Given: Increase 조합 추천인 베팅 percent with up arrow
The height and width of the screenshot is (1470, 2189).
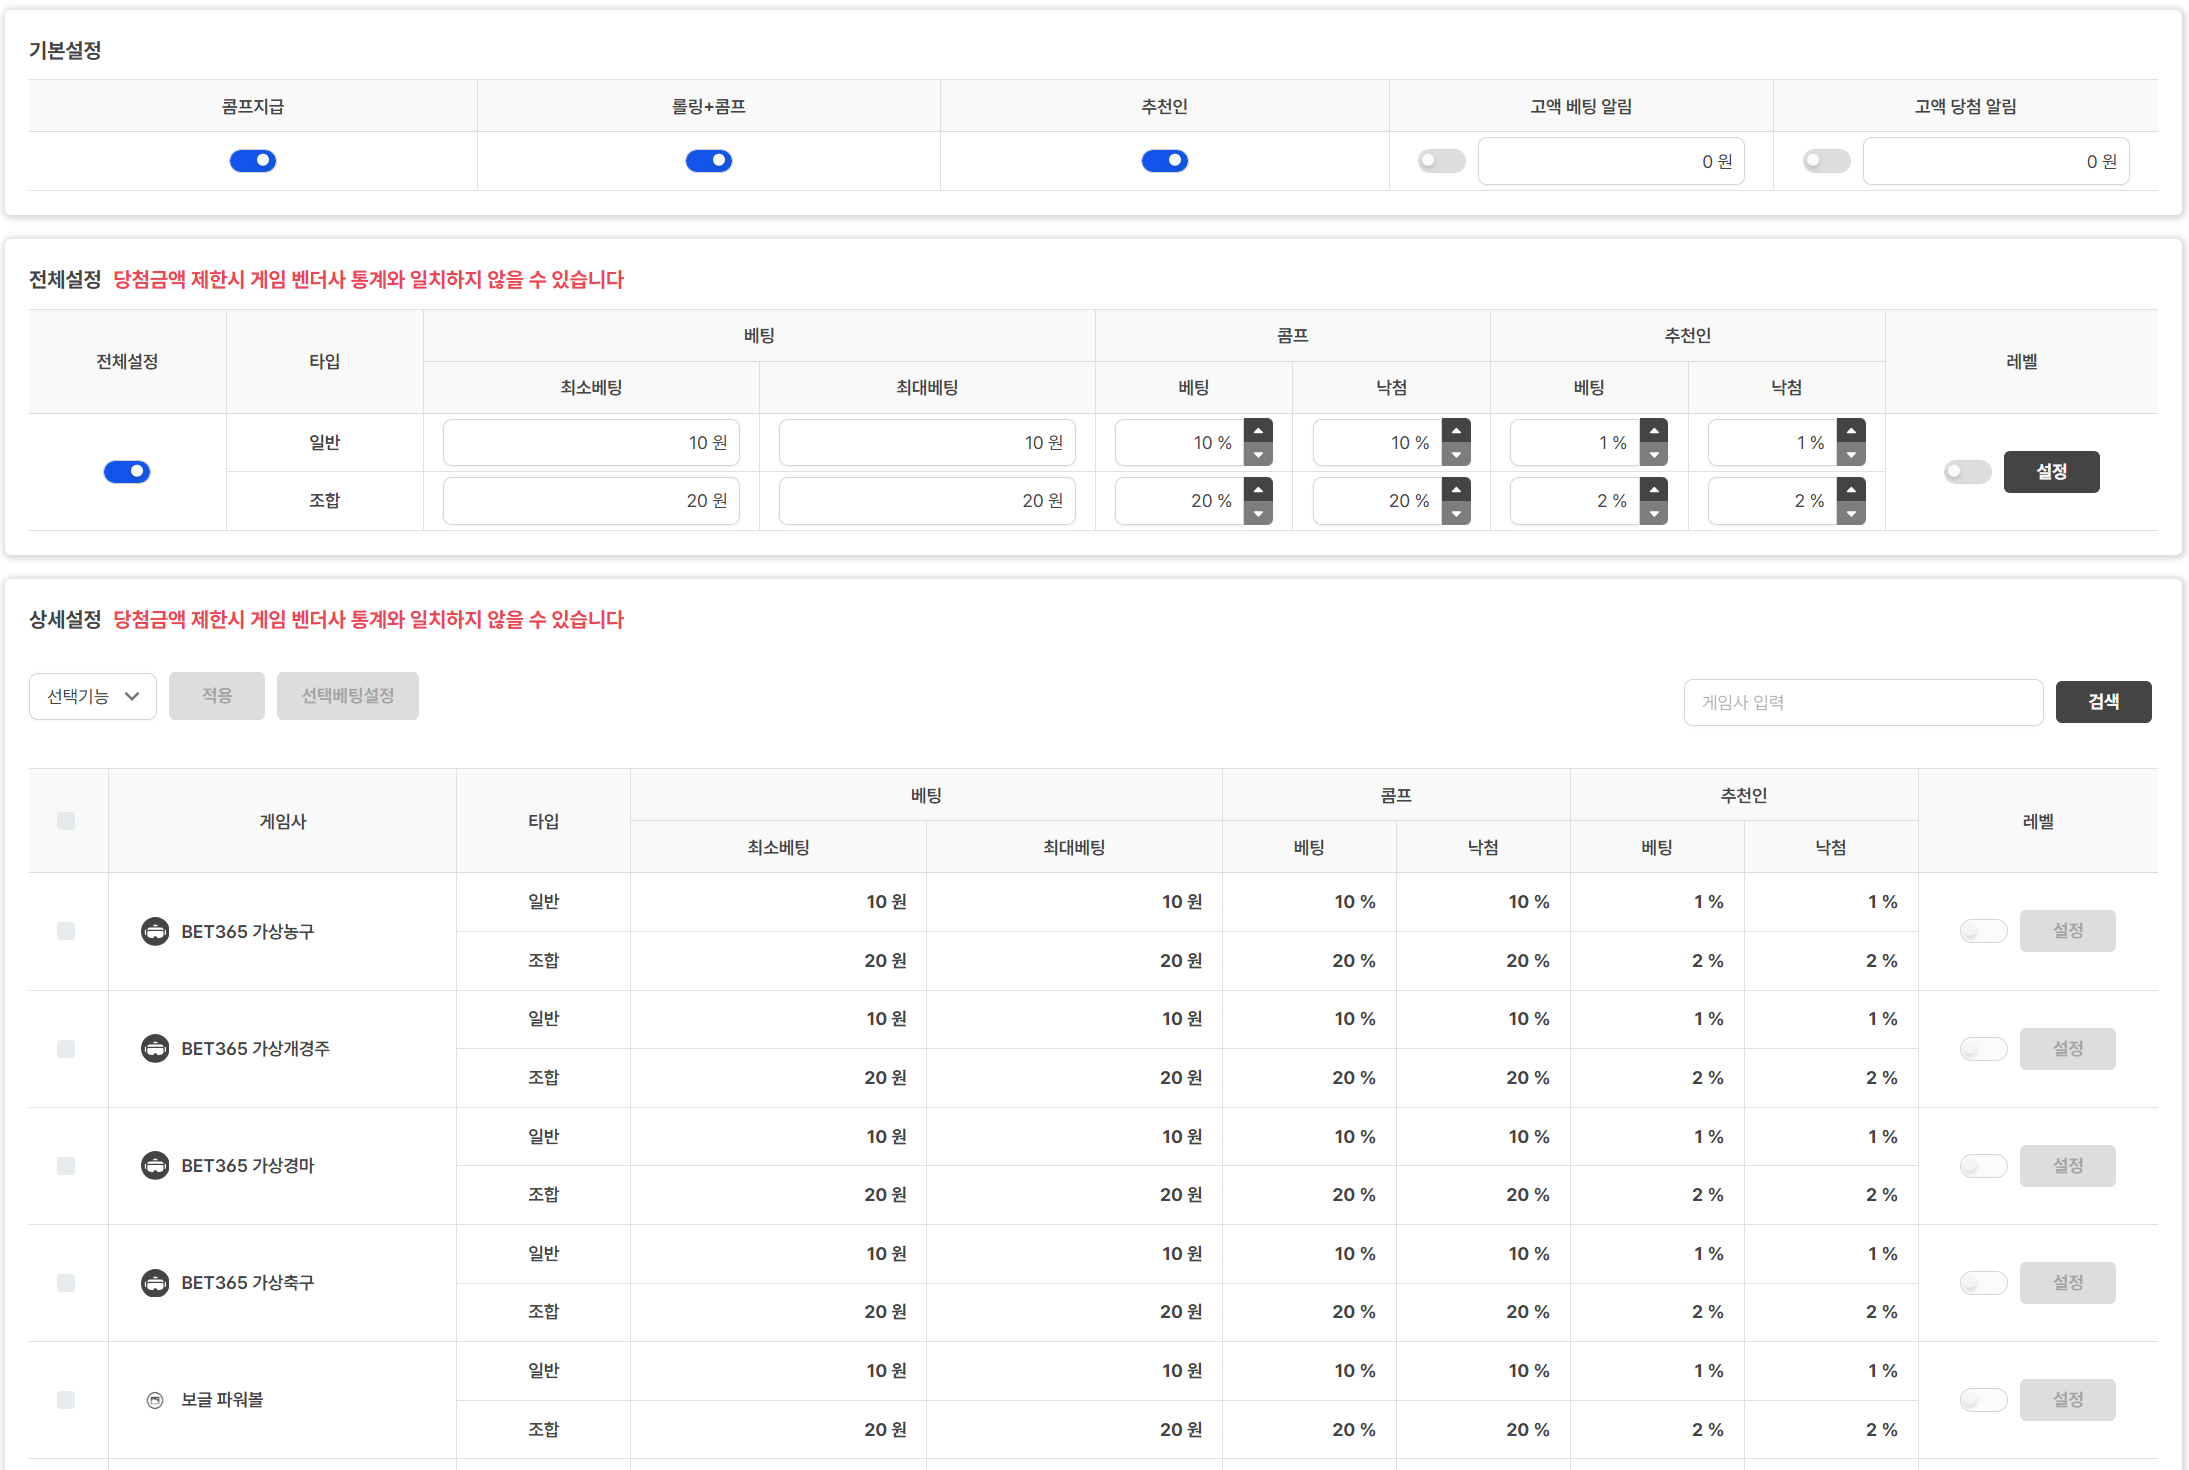Looking at the screenshot, I should (x=1654, y=489).
